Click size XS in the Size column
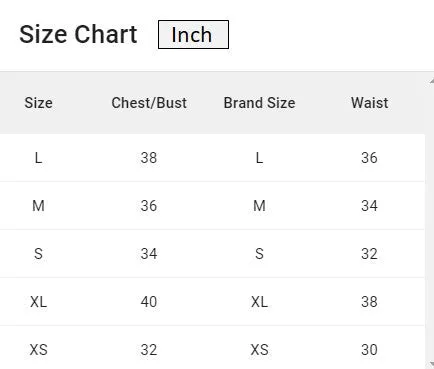The image size is (434, 369). [x=38, y=350]
